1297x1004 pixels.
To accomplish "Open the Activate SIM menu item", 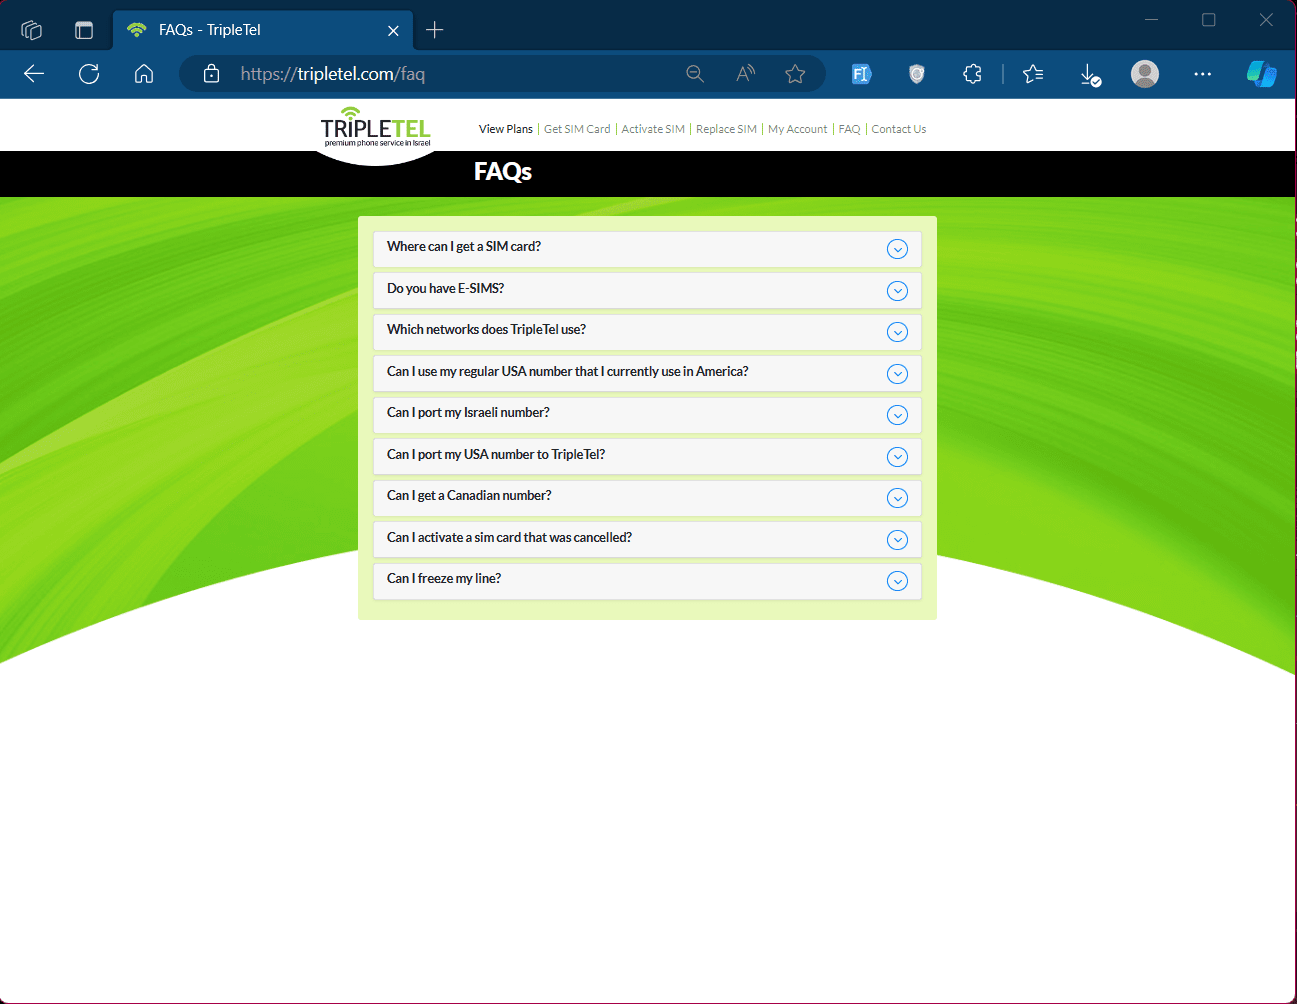I will click(x=653, y=129).
